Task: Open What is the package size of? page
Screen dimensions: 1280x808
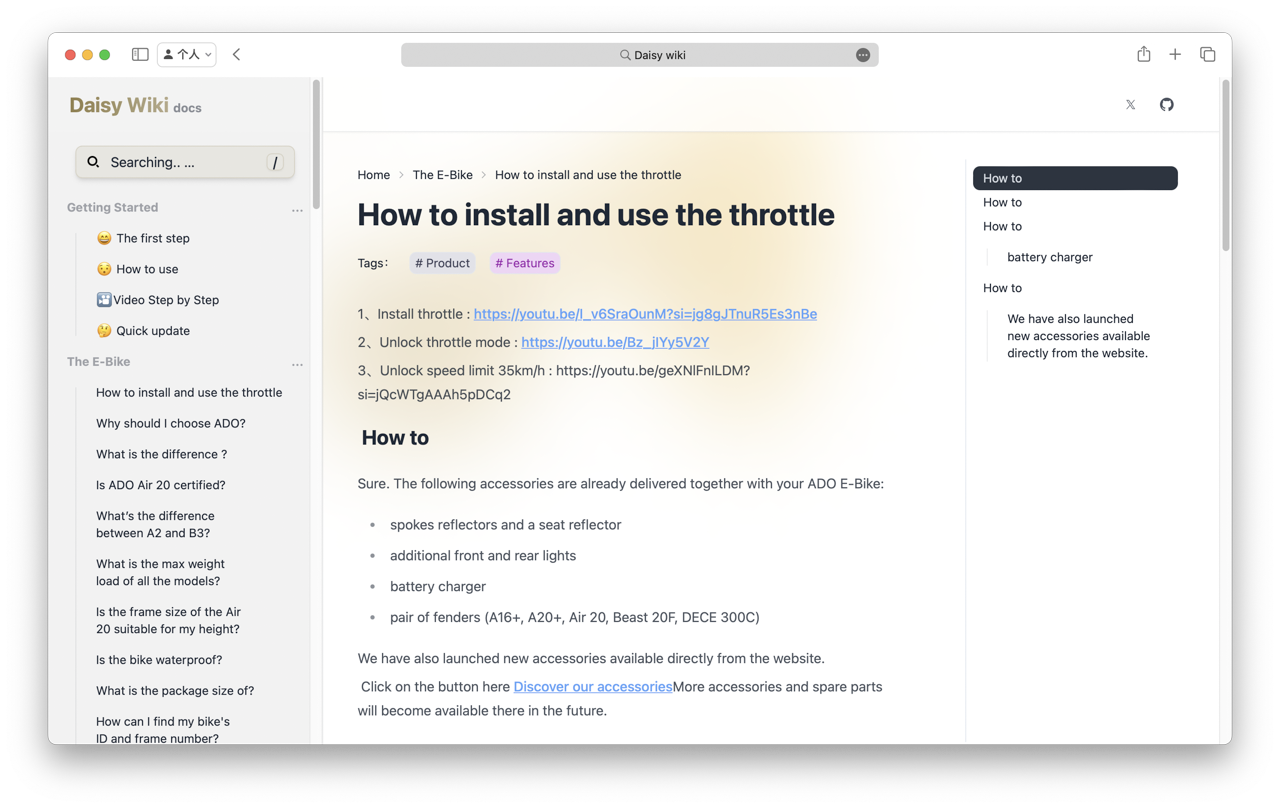Action: point(175,691)
